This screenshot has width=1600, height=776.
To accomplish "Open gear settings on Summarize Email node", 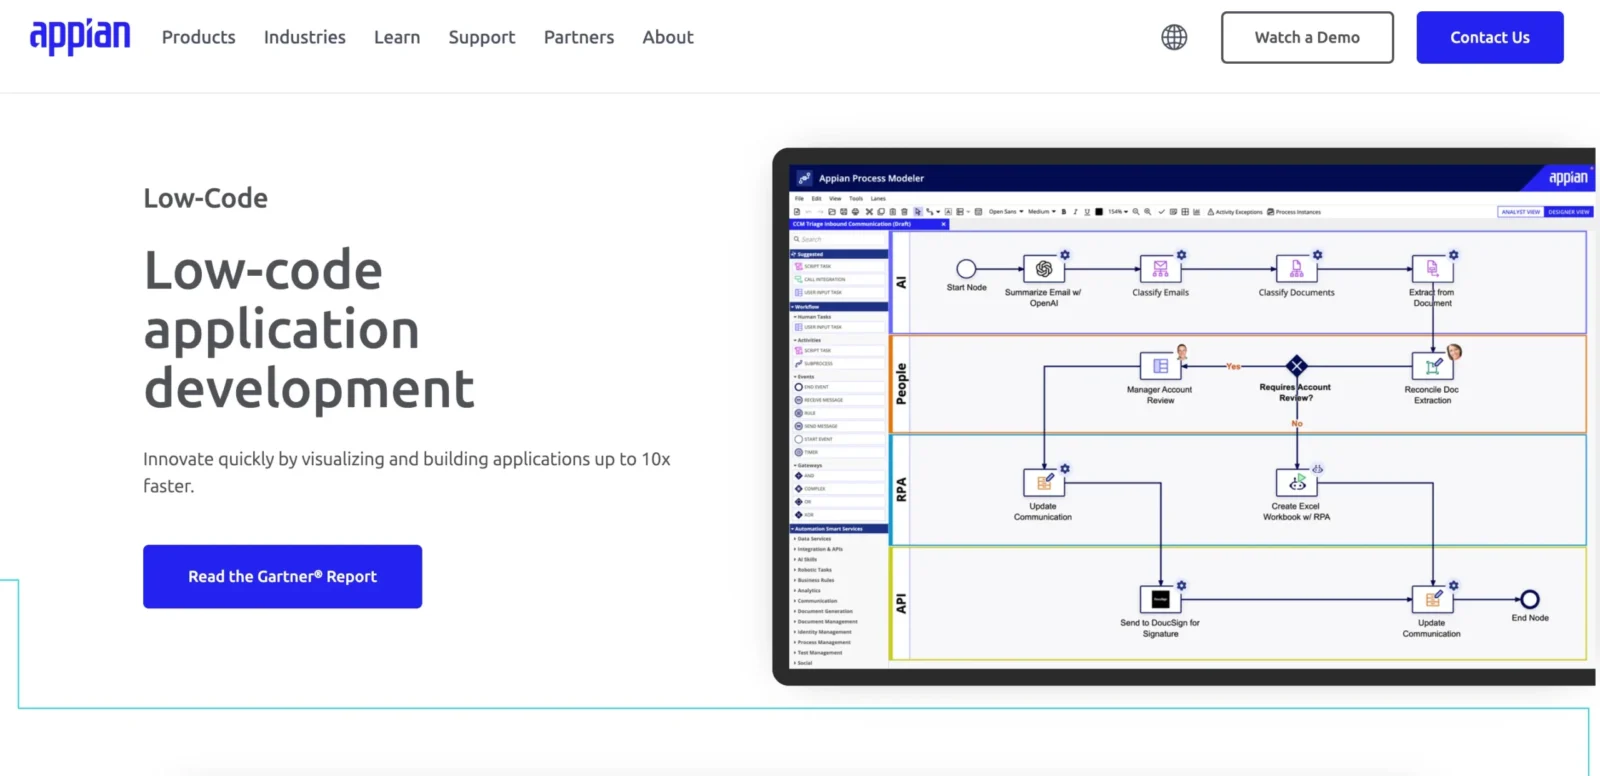I will point(1065,255).
